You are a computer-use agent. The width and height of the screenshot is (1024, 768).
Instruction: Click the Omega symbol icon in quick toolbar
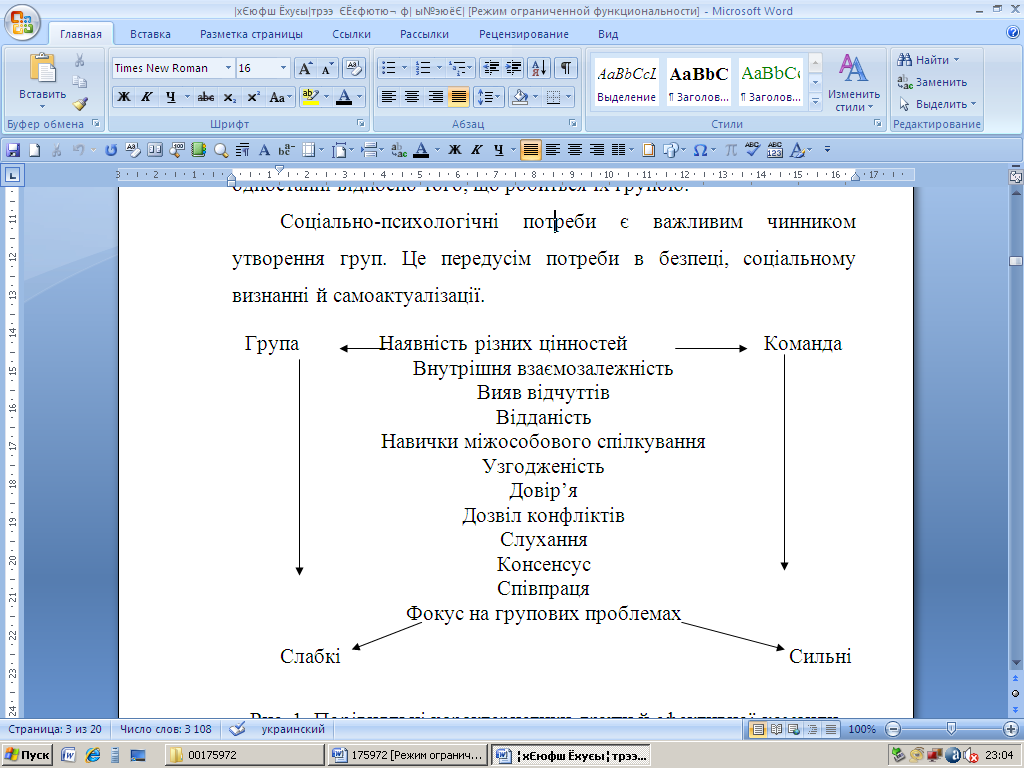[x=700, y=150]
